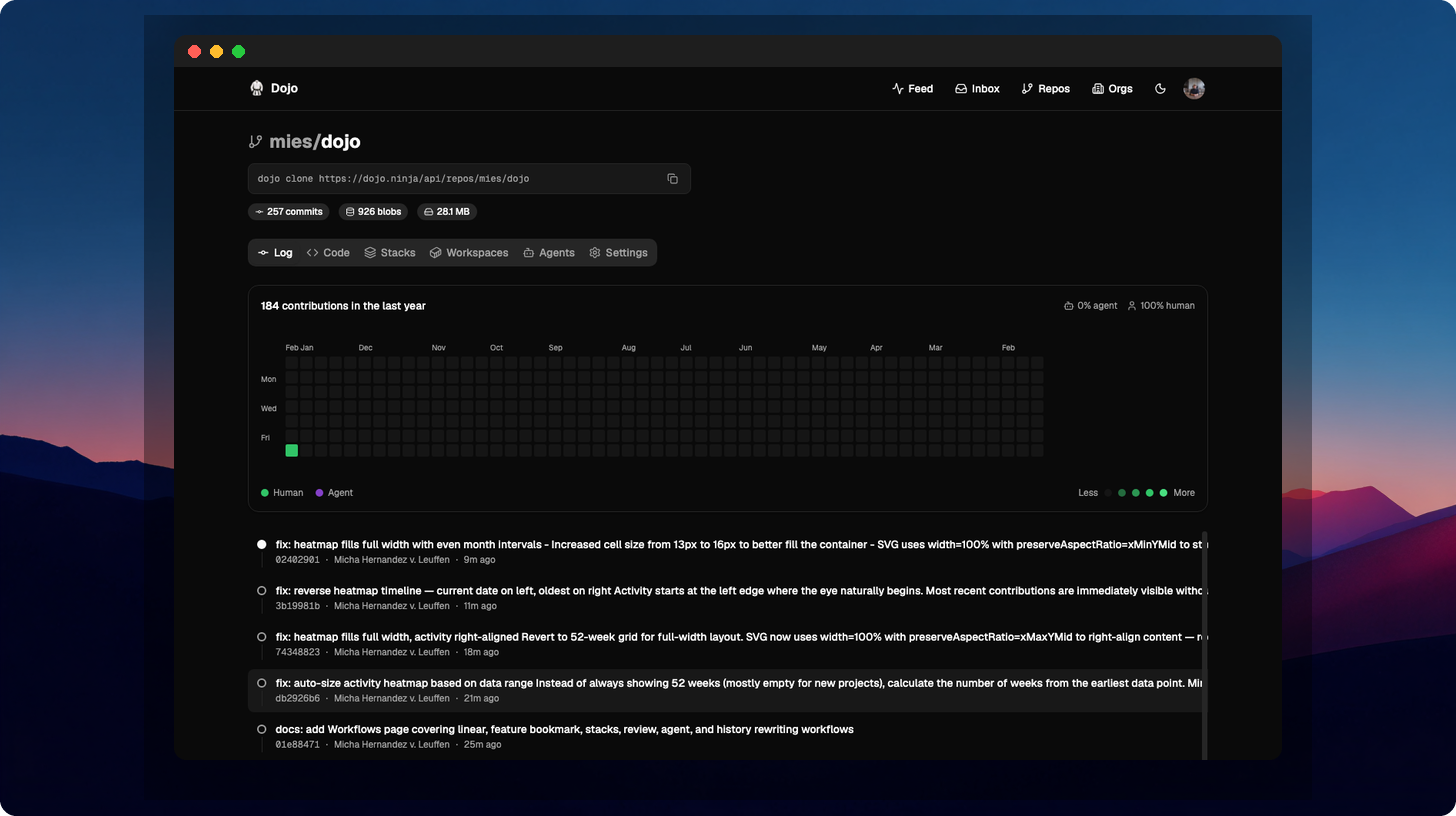Click the robot icon next to 0% agent

1069,306
